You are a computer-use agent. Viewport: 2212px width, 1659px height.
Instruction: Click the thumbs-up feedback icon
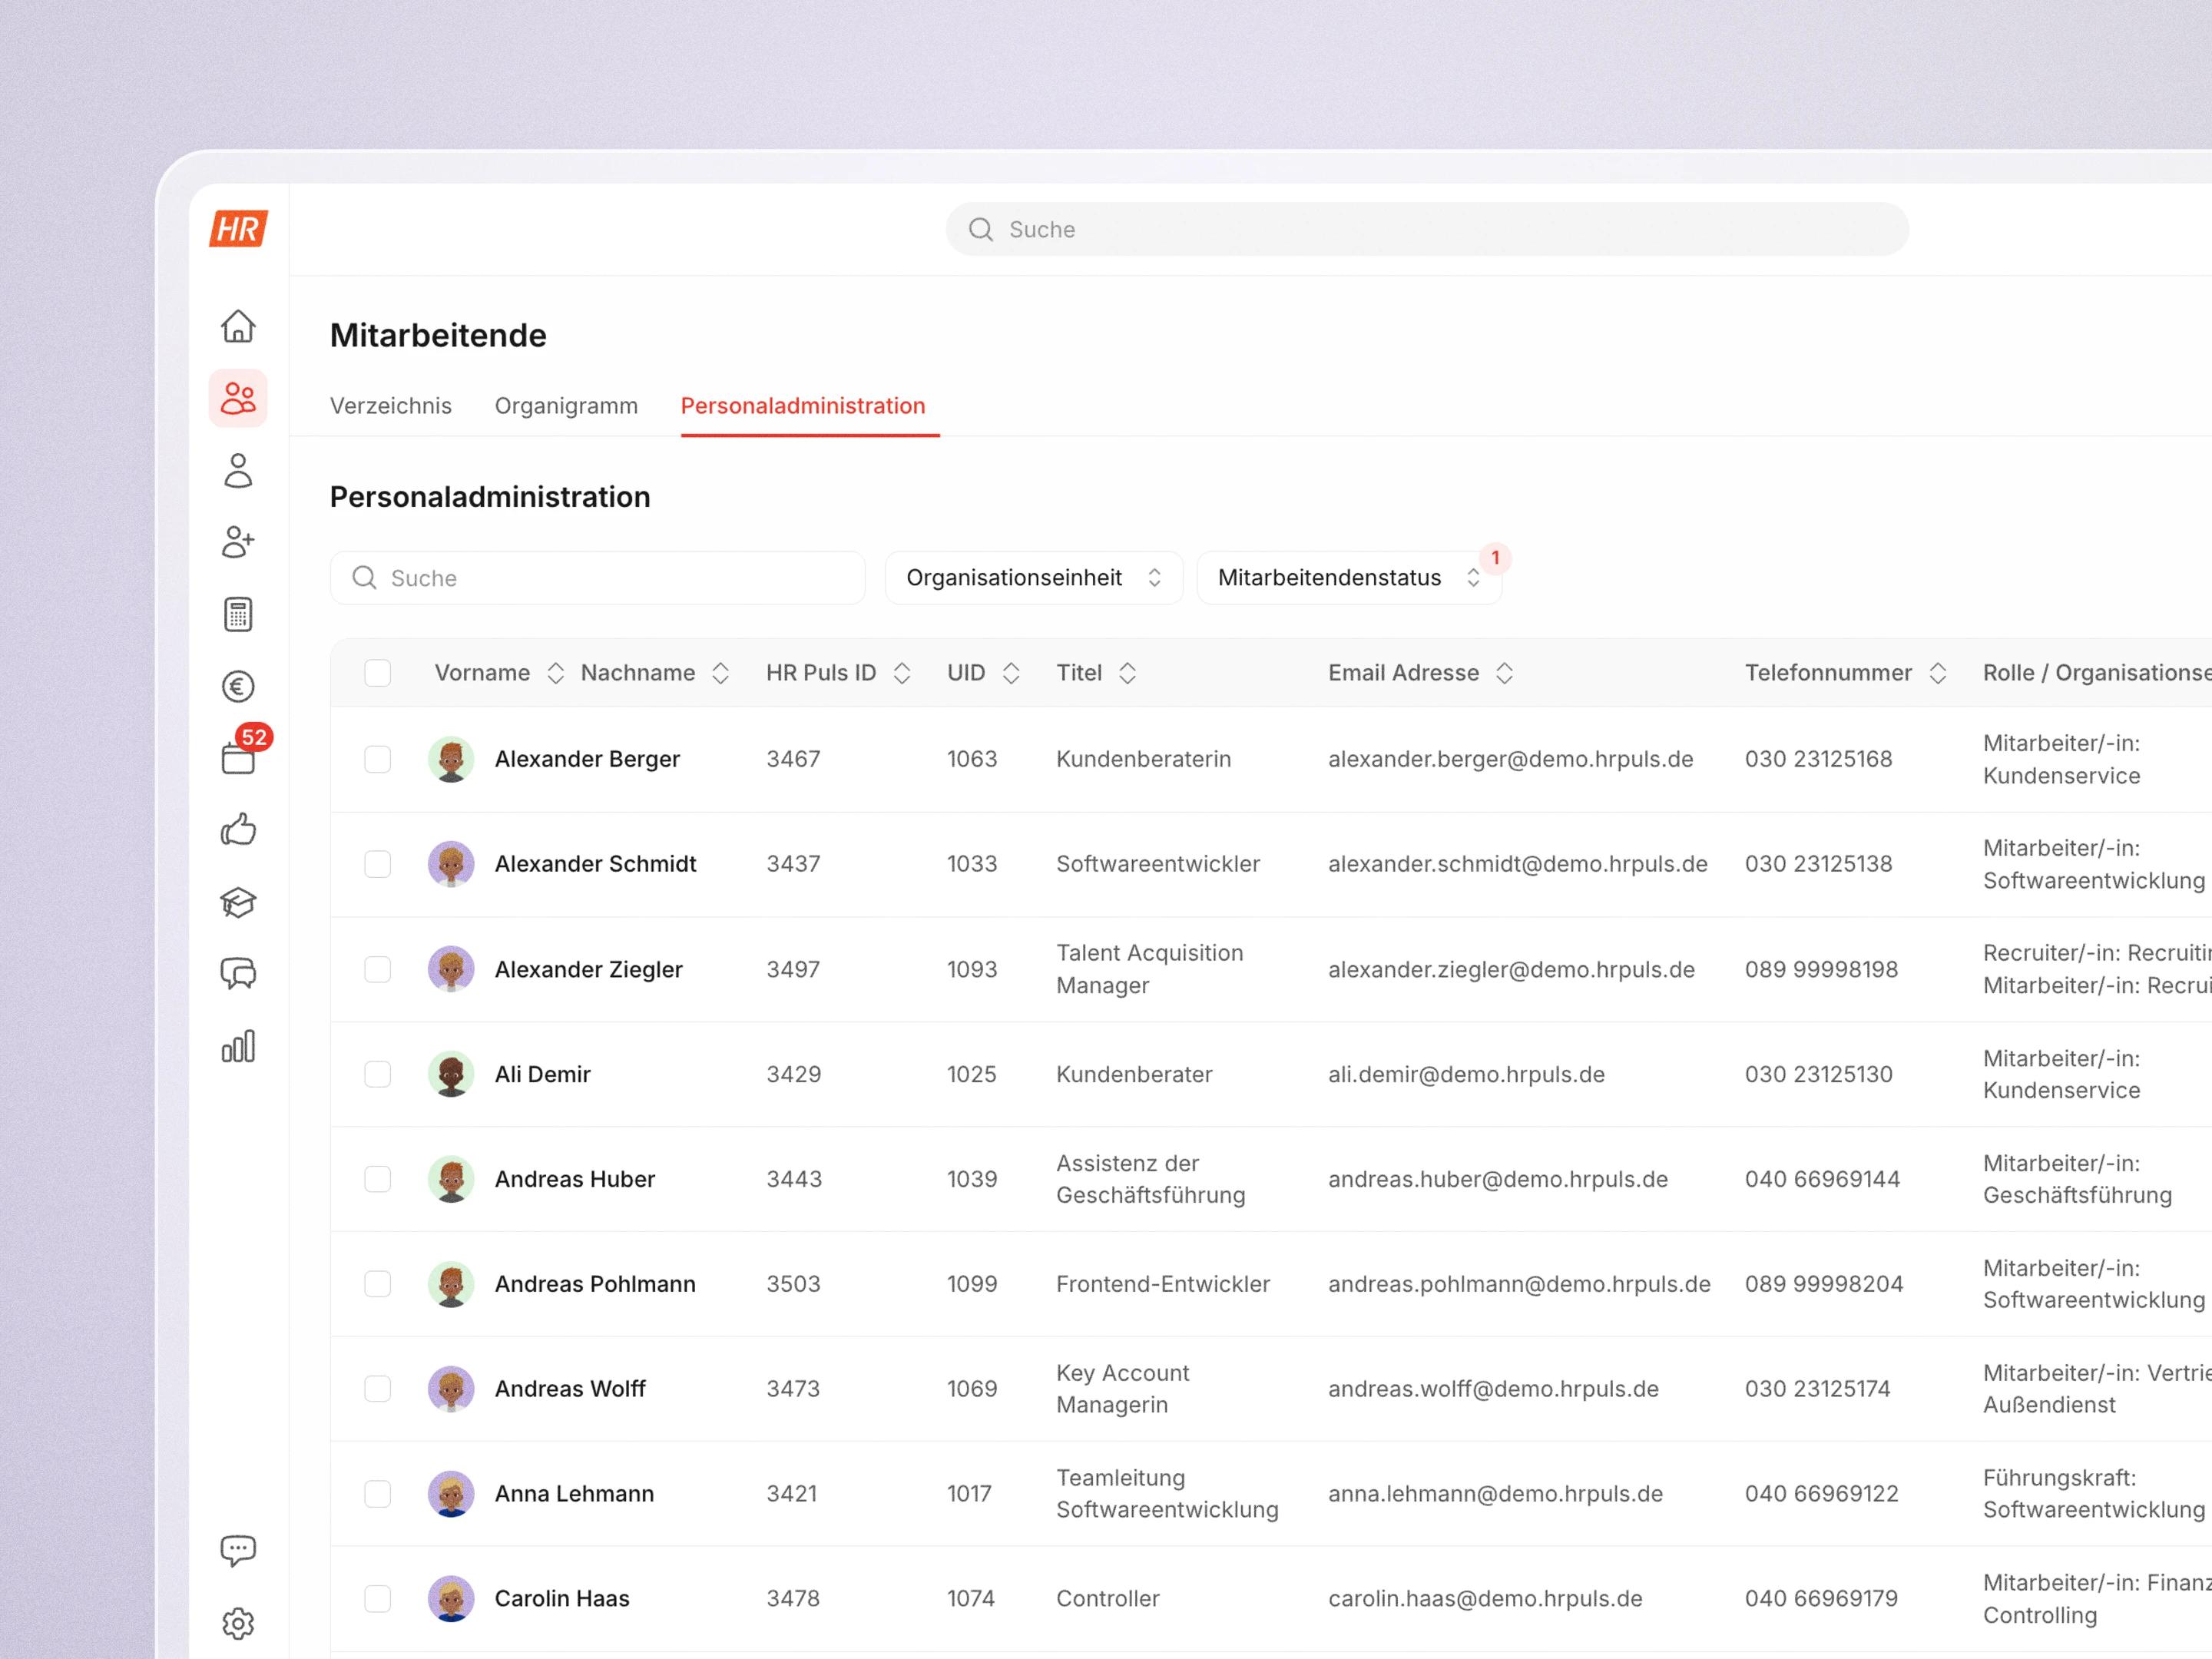point(238,830)
